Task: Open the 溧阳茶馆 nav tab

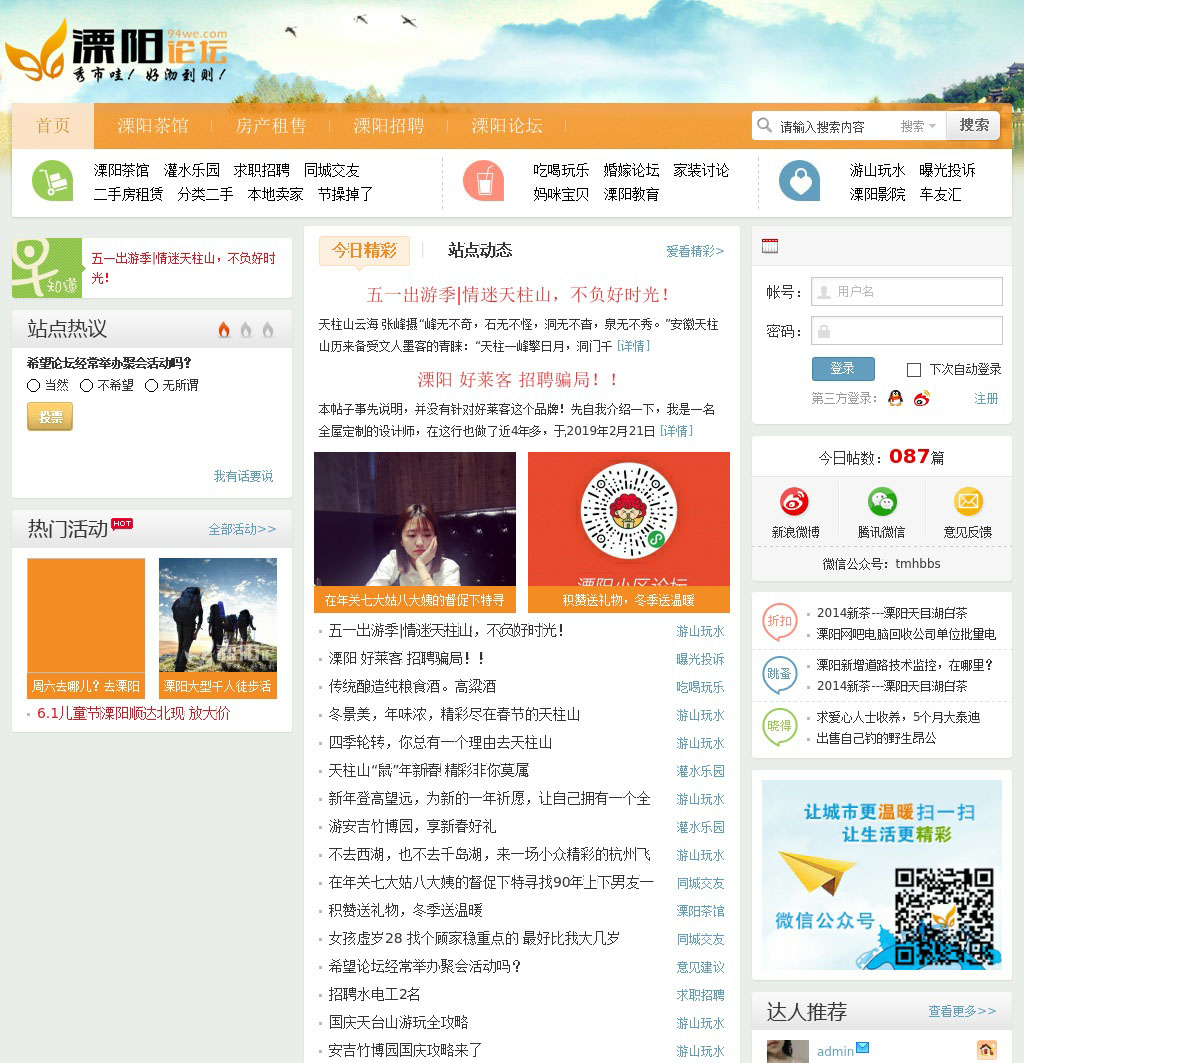Action: [153, 126]
